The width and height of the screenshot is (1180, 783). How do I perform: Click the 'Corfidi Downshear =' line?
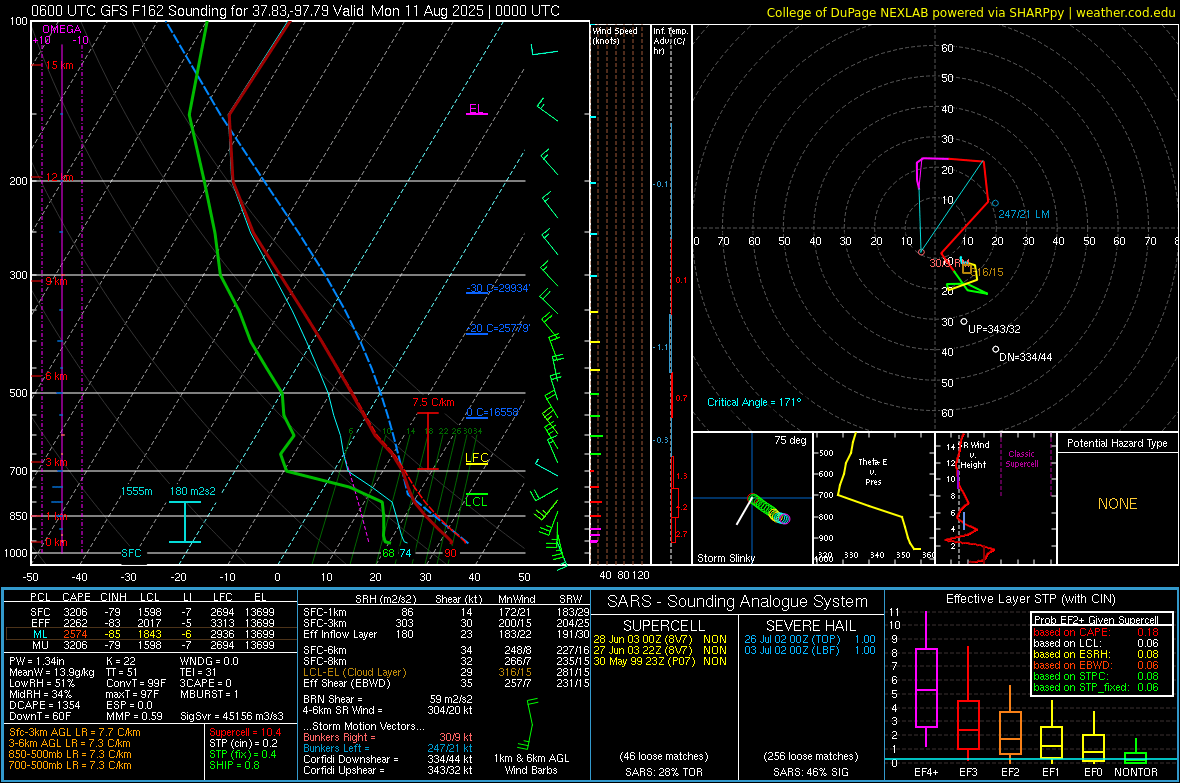(388, 759)
